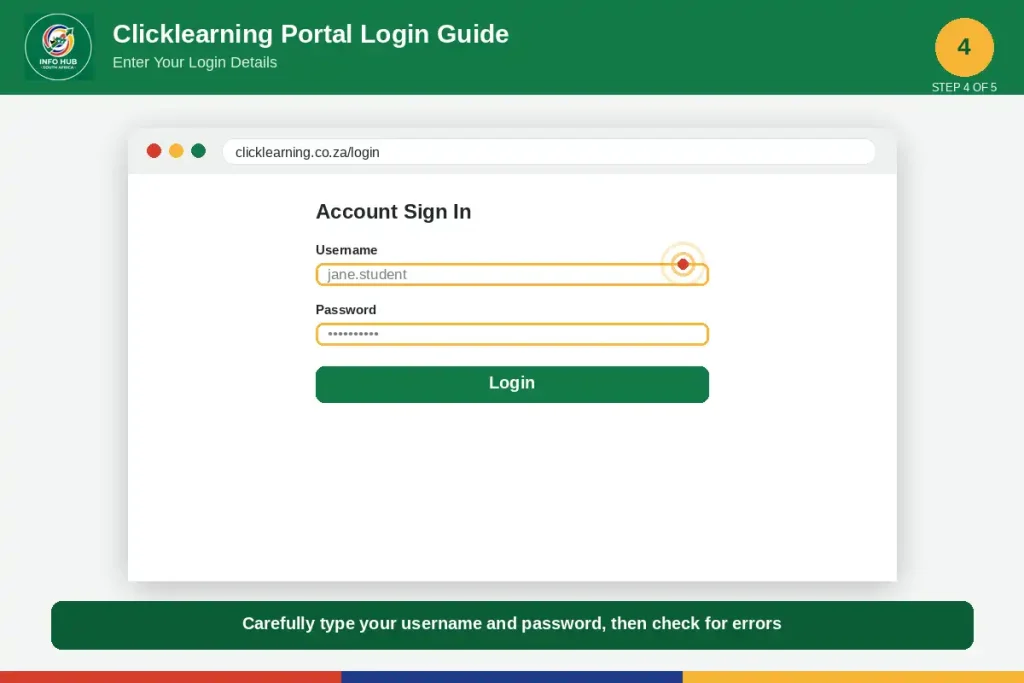Click the Password input field
The height and width of the screenshot is (683, 1024).
tap(512, 334)
